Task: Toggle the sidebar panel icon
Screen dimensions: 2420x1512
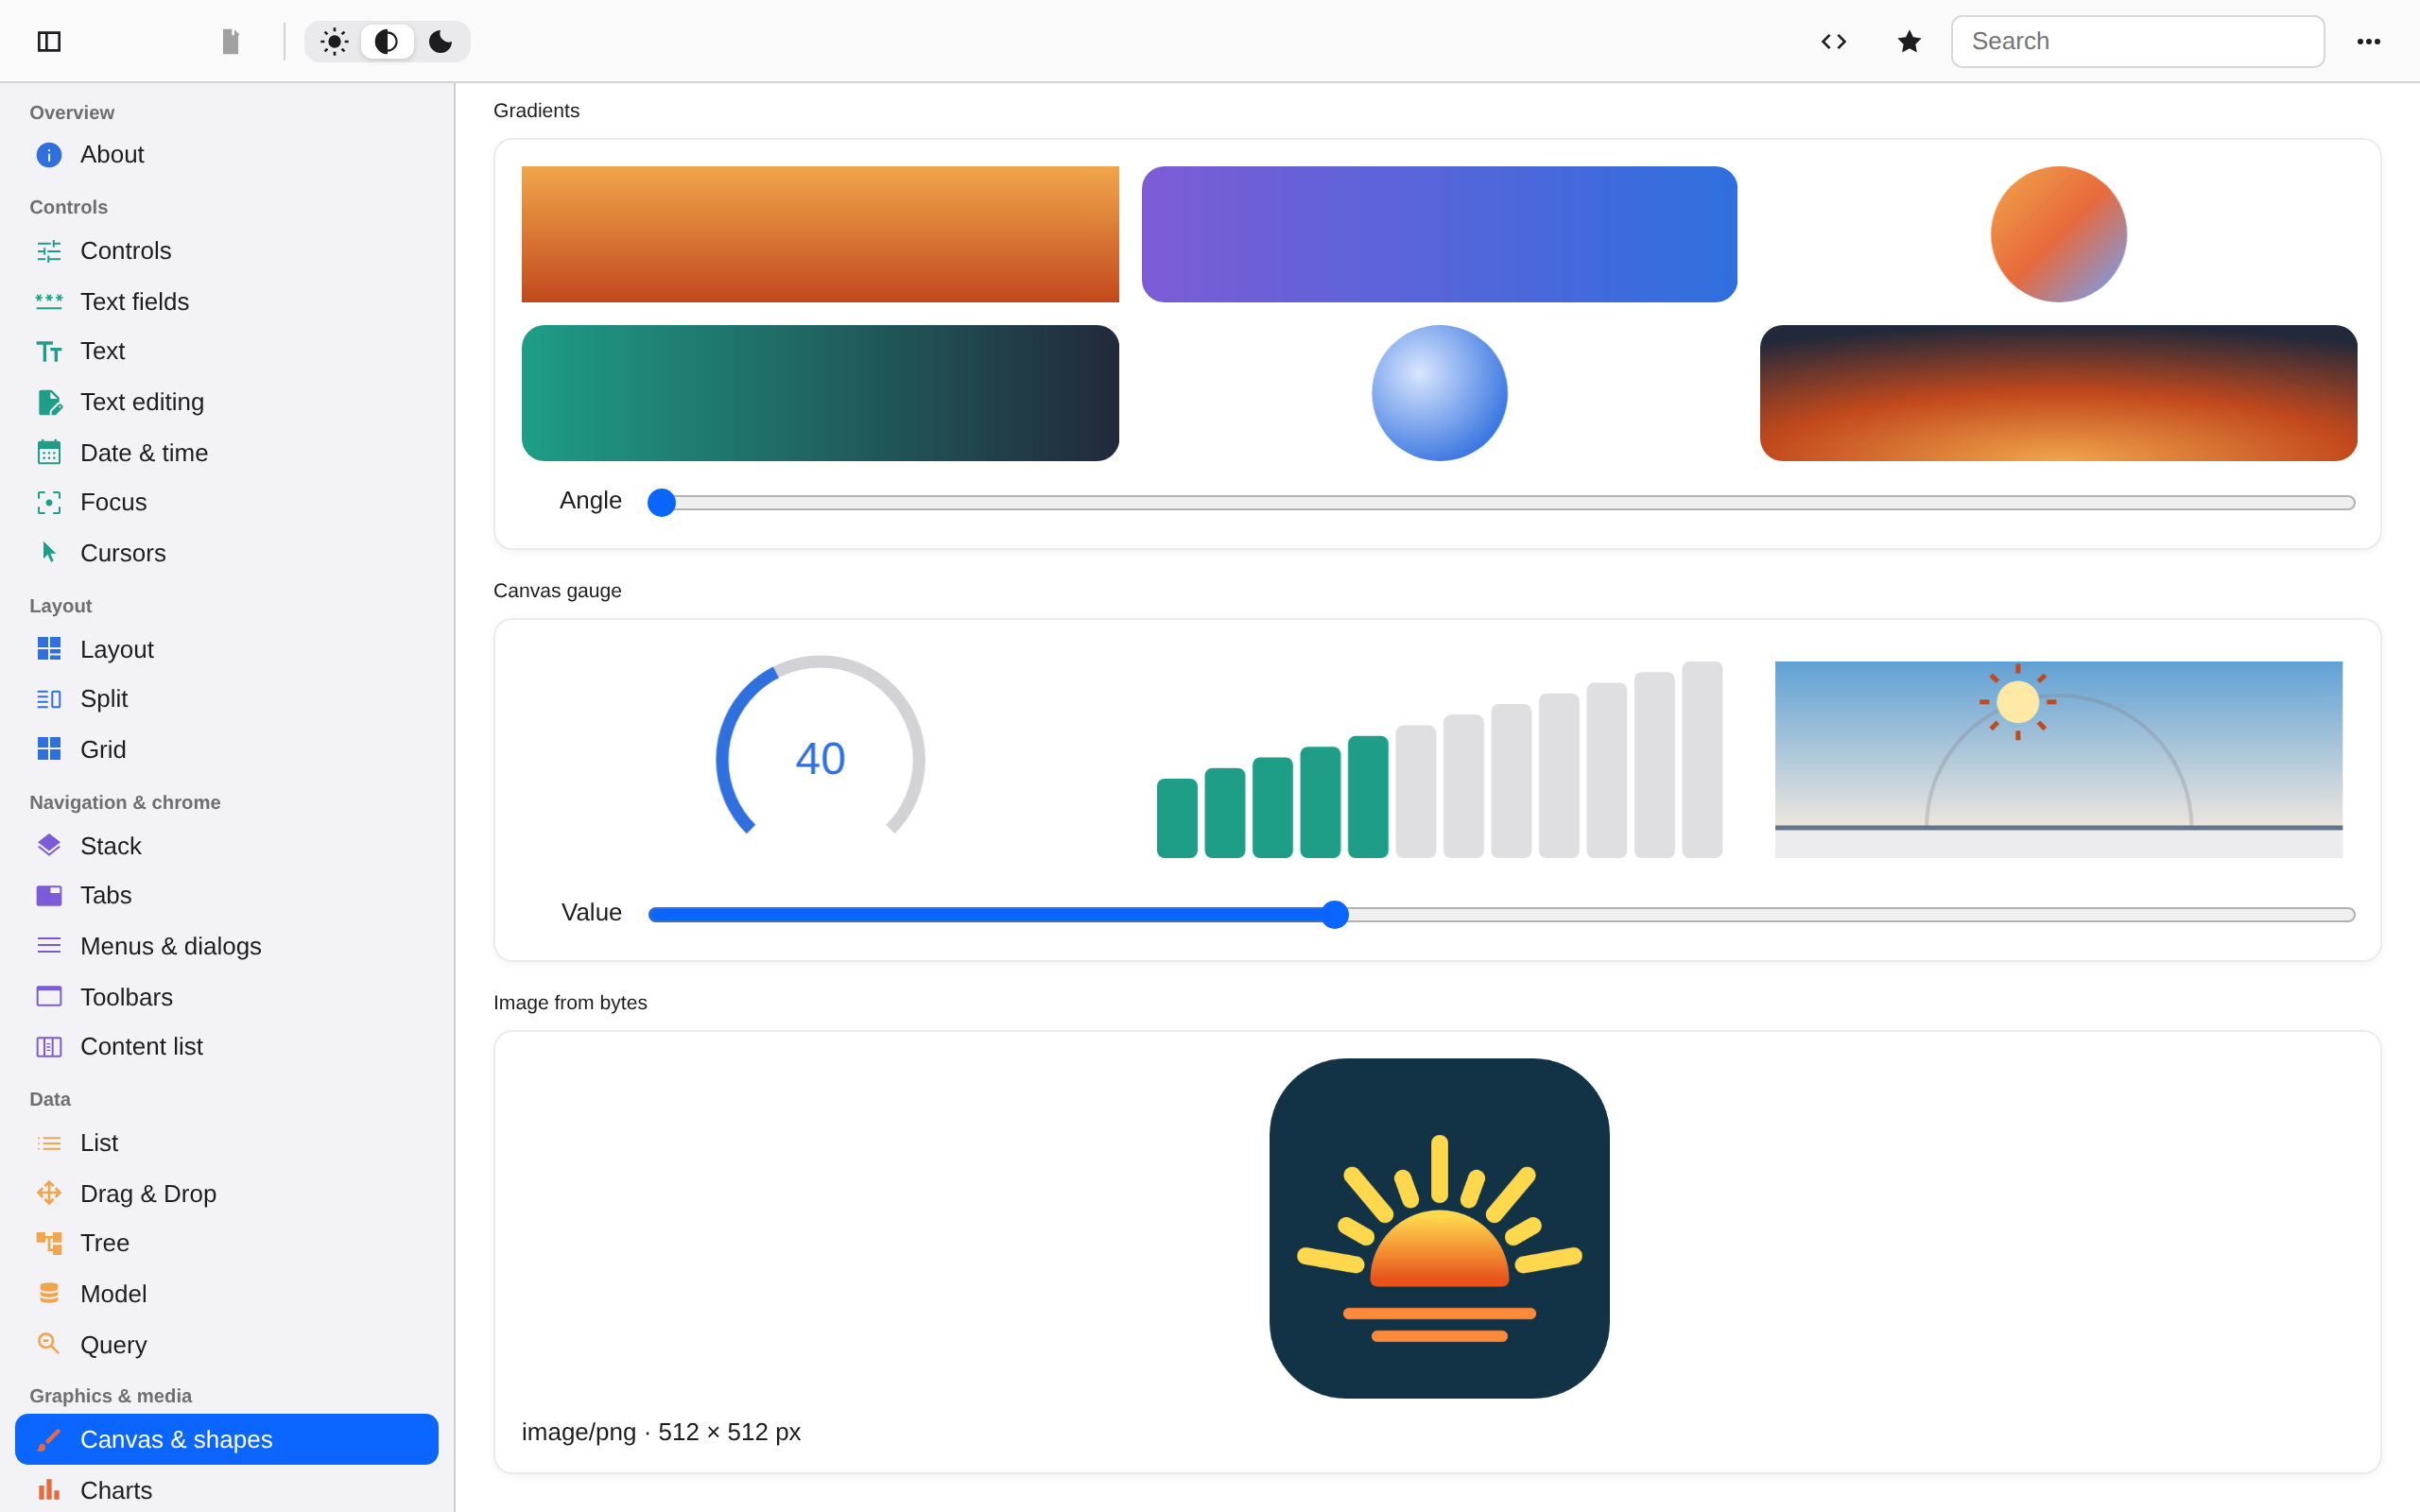Action: coord(49,41)
